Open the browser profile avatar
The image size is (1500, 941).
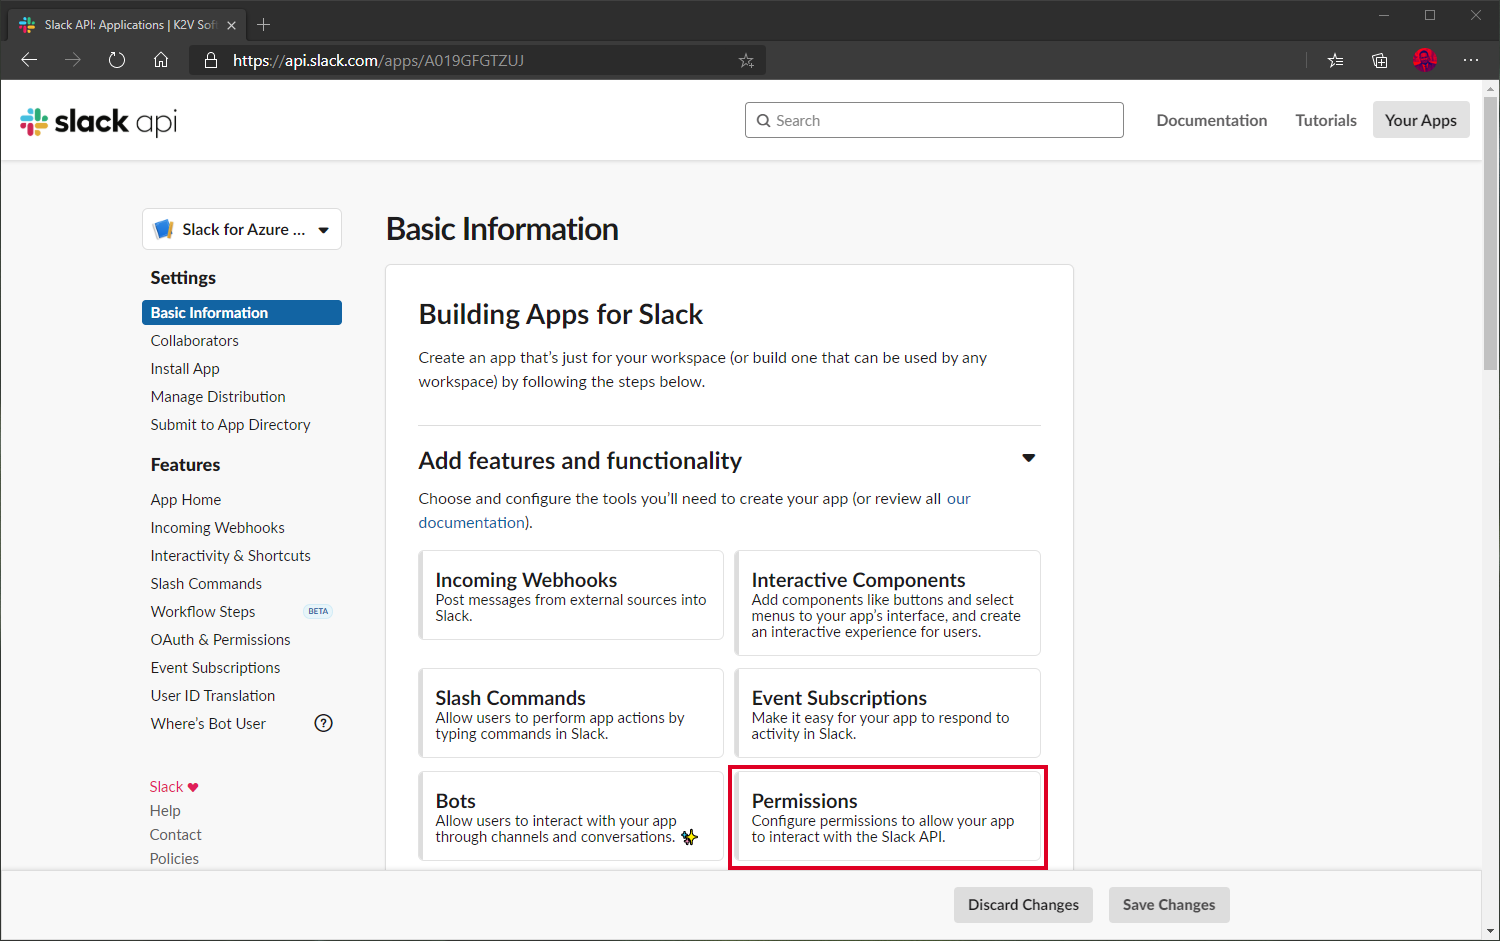1425,60
